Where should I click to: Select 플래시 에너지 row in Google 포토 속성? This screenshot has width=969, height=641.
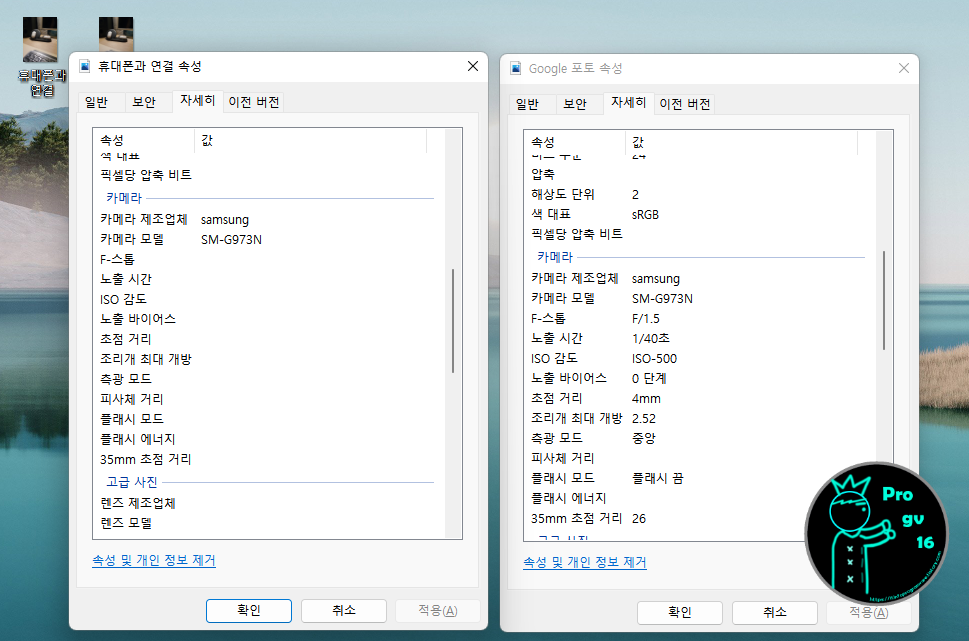698,498
